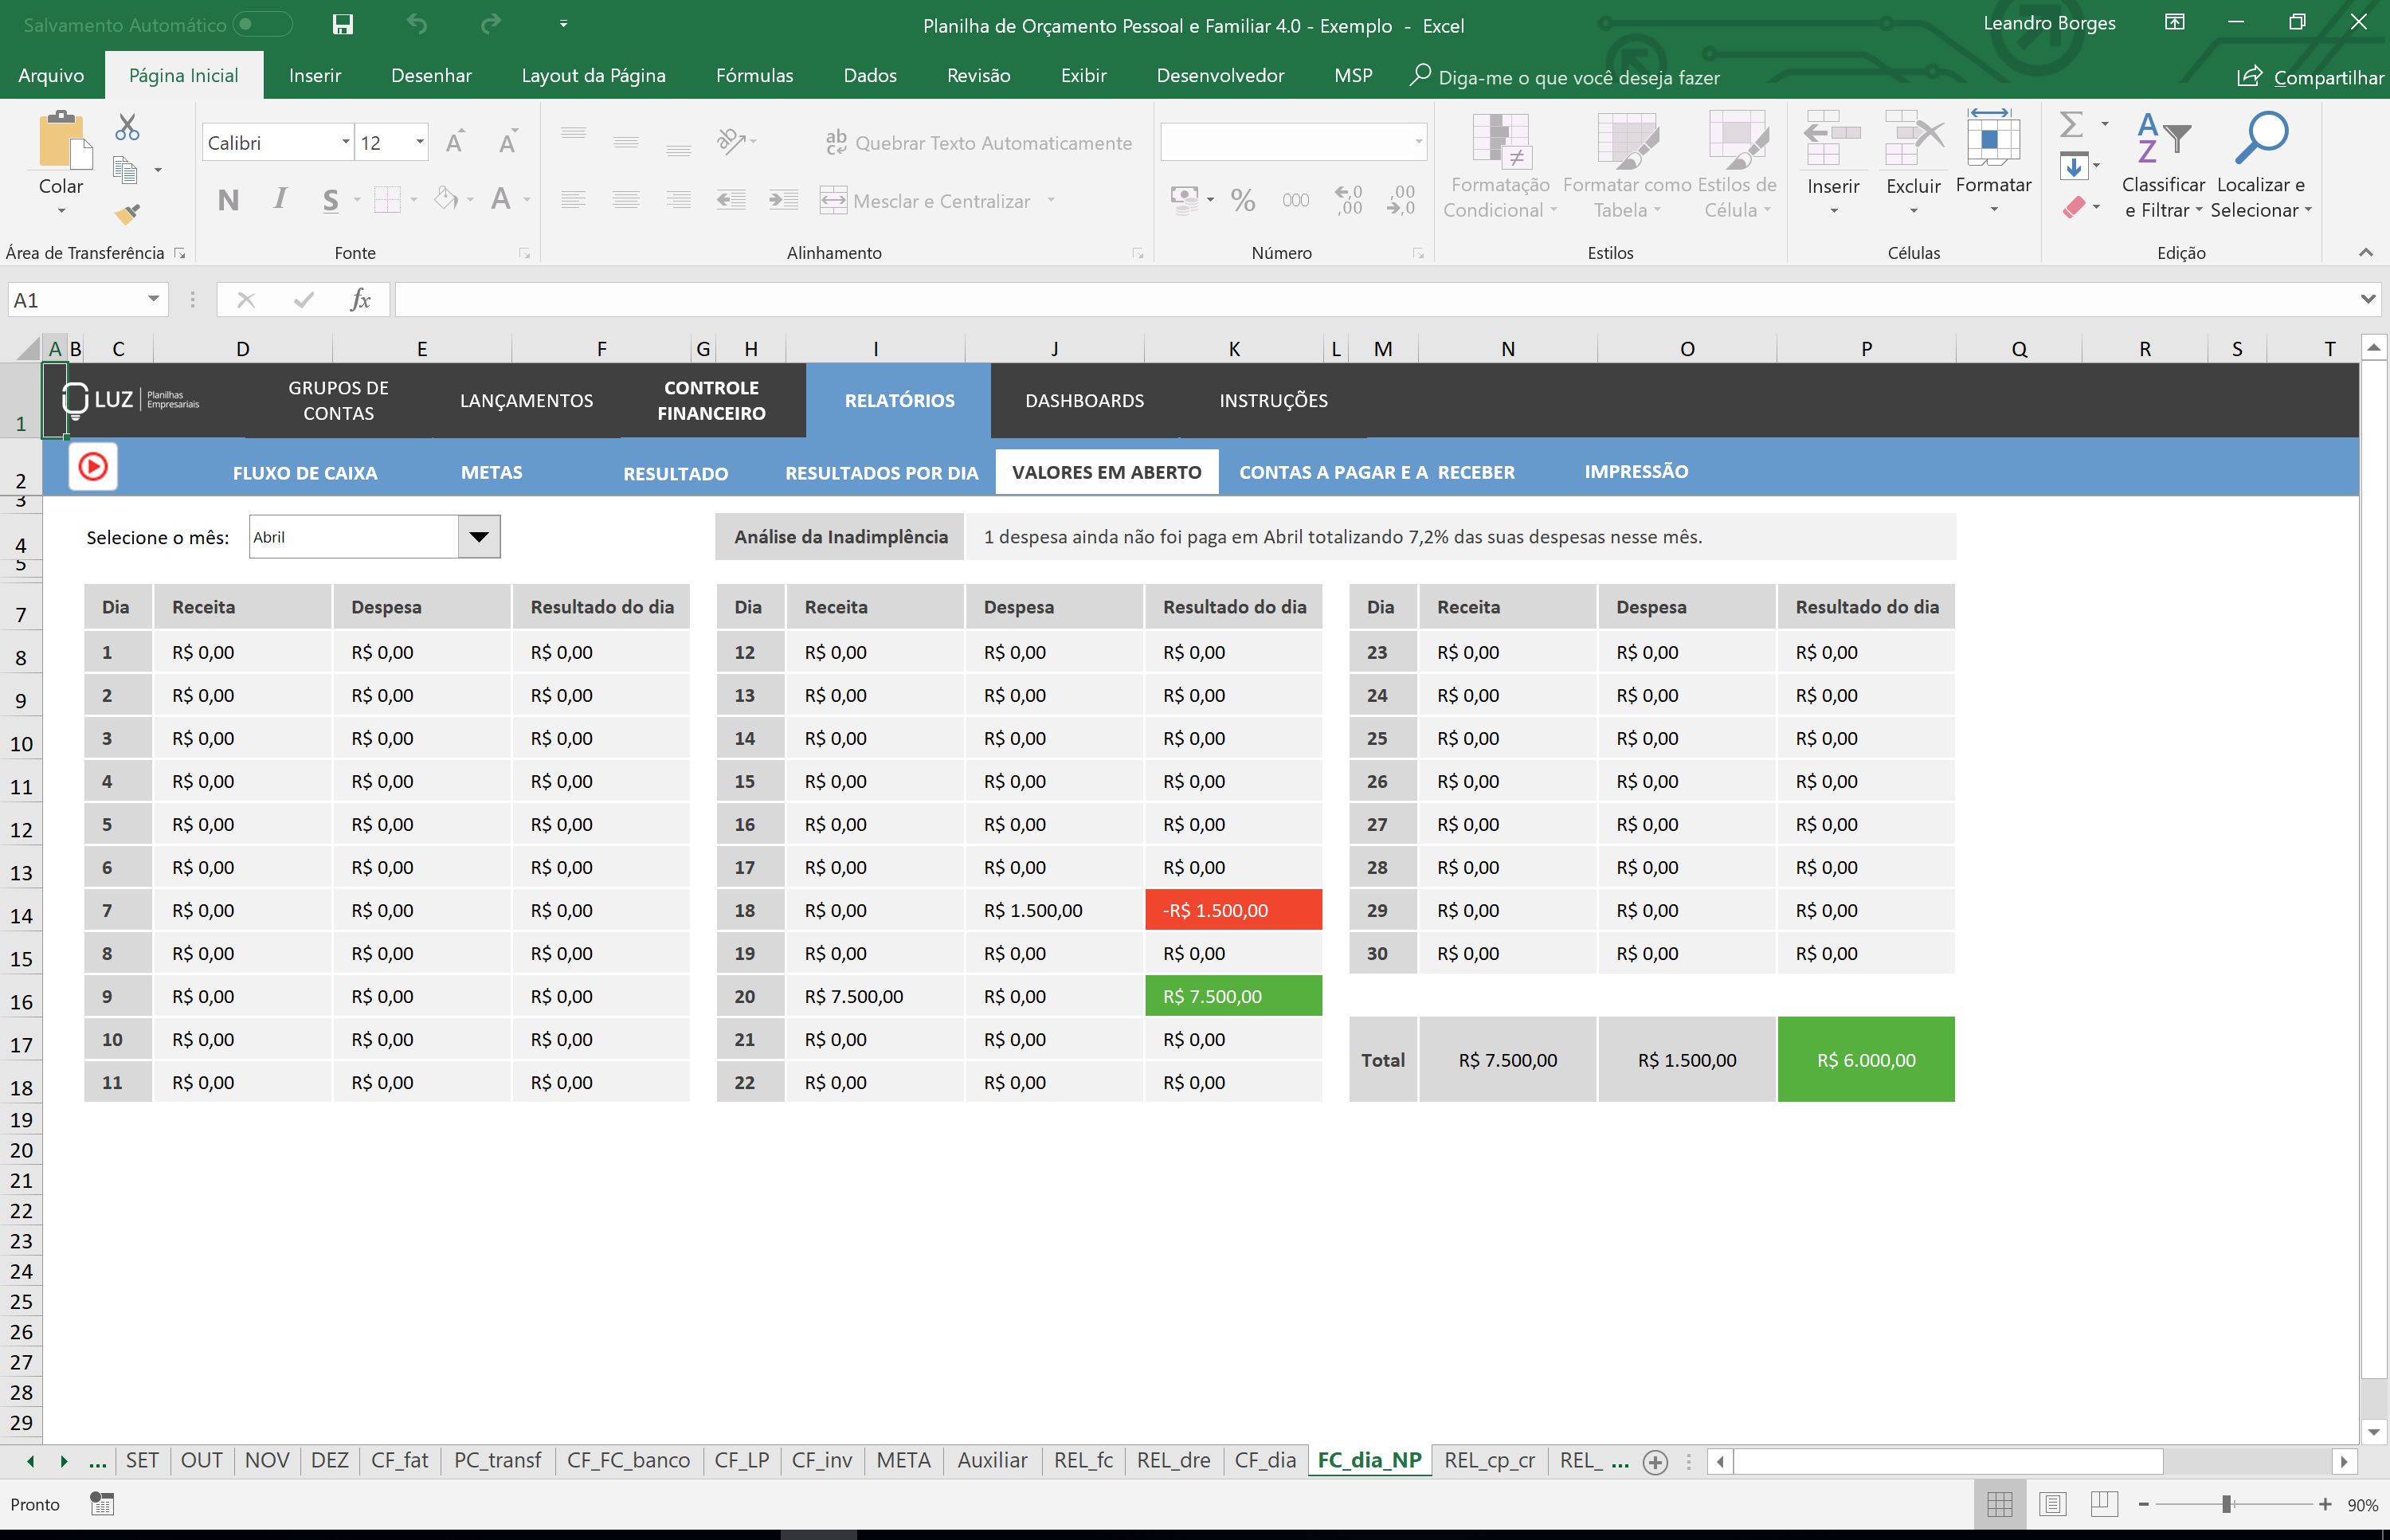Screen dimensions: 2390x1540
Task: Apply percentage number format
Action: click(1243, 200)
